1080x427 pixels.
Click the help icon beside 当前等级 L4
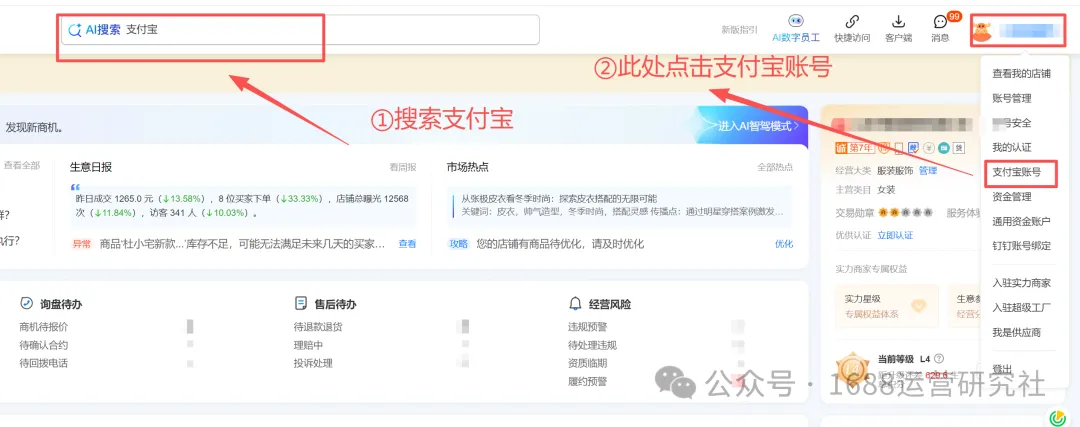click(939, 359)
